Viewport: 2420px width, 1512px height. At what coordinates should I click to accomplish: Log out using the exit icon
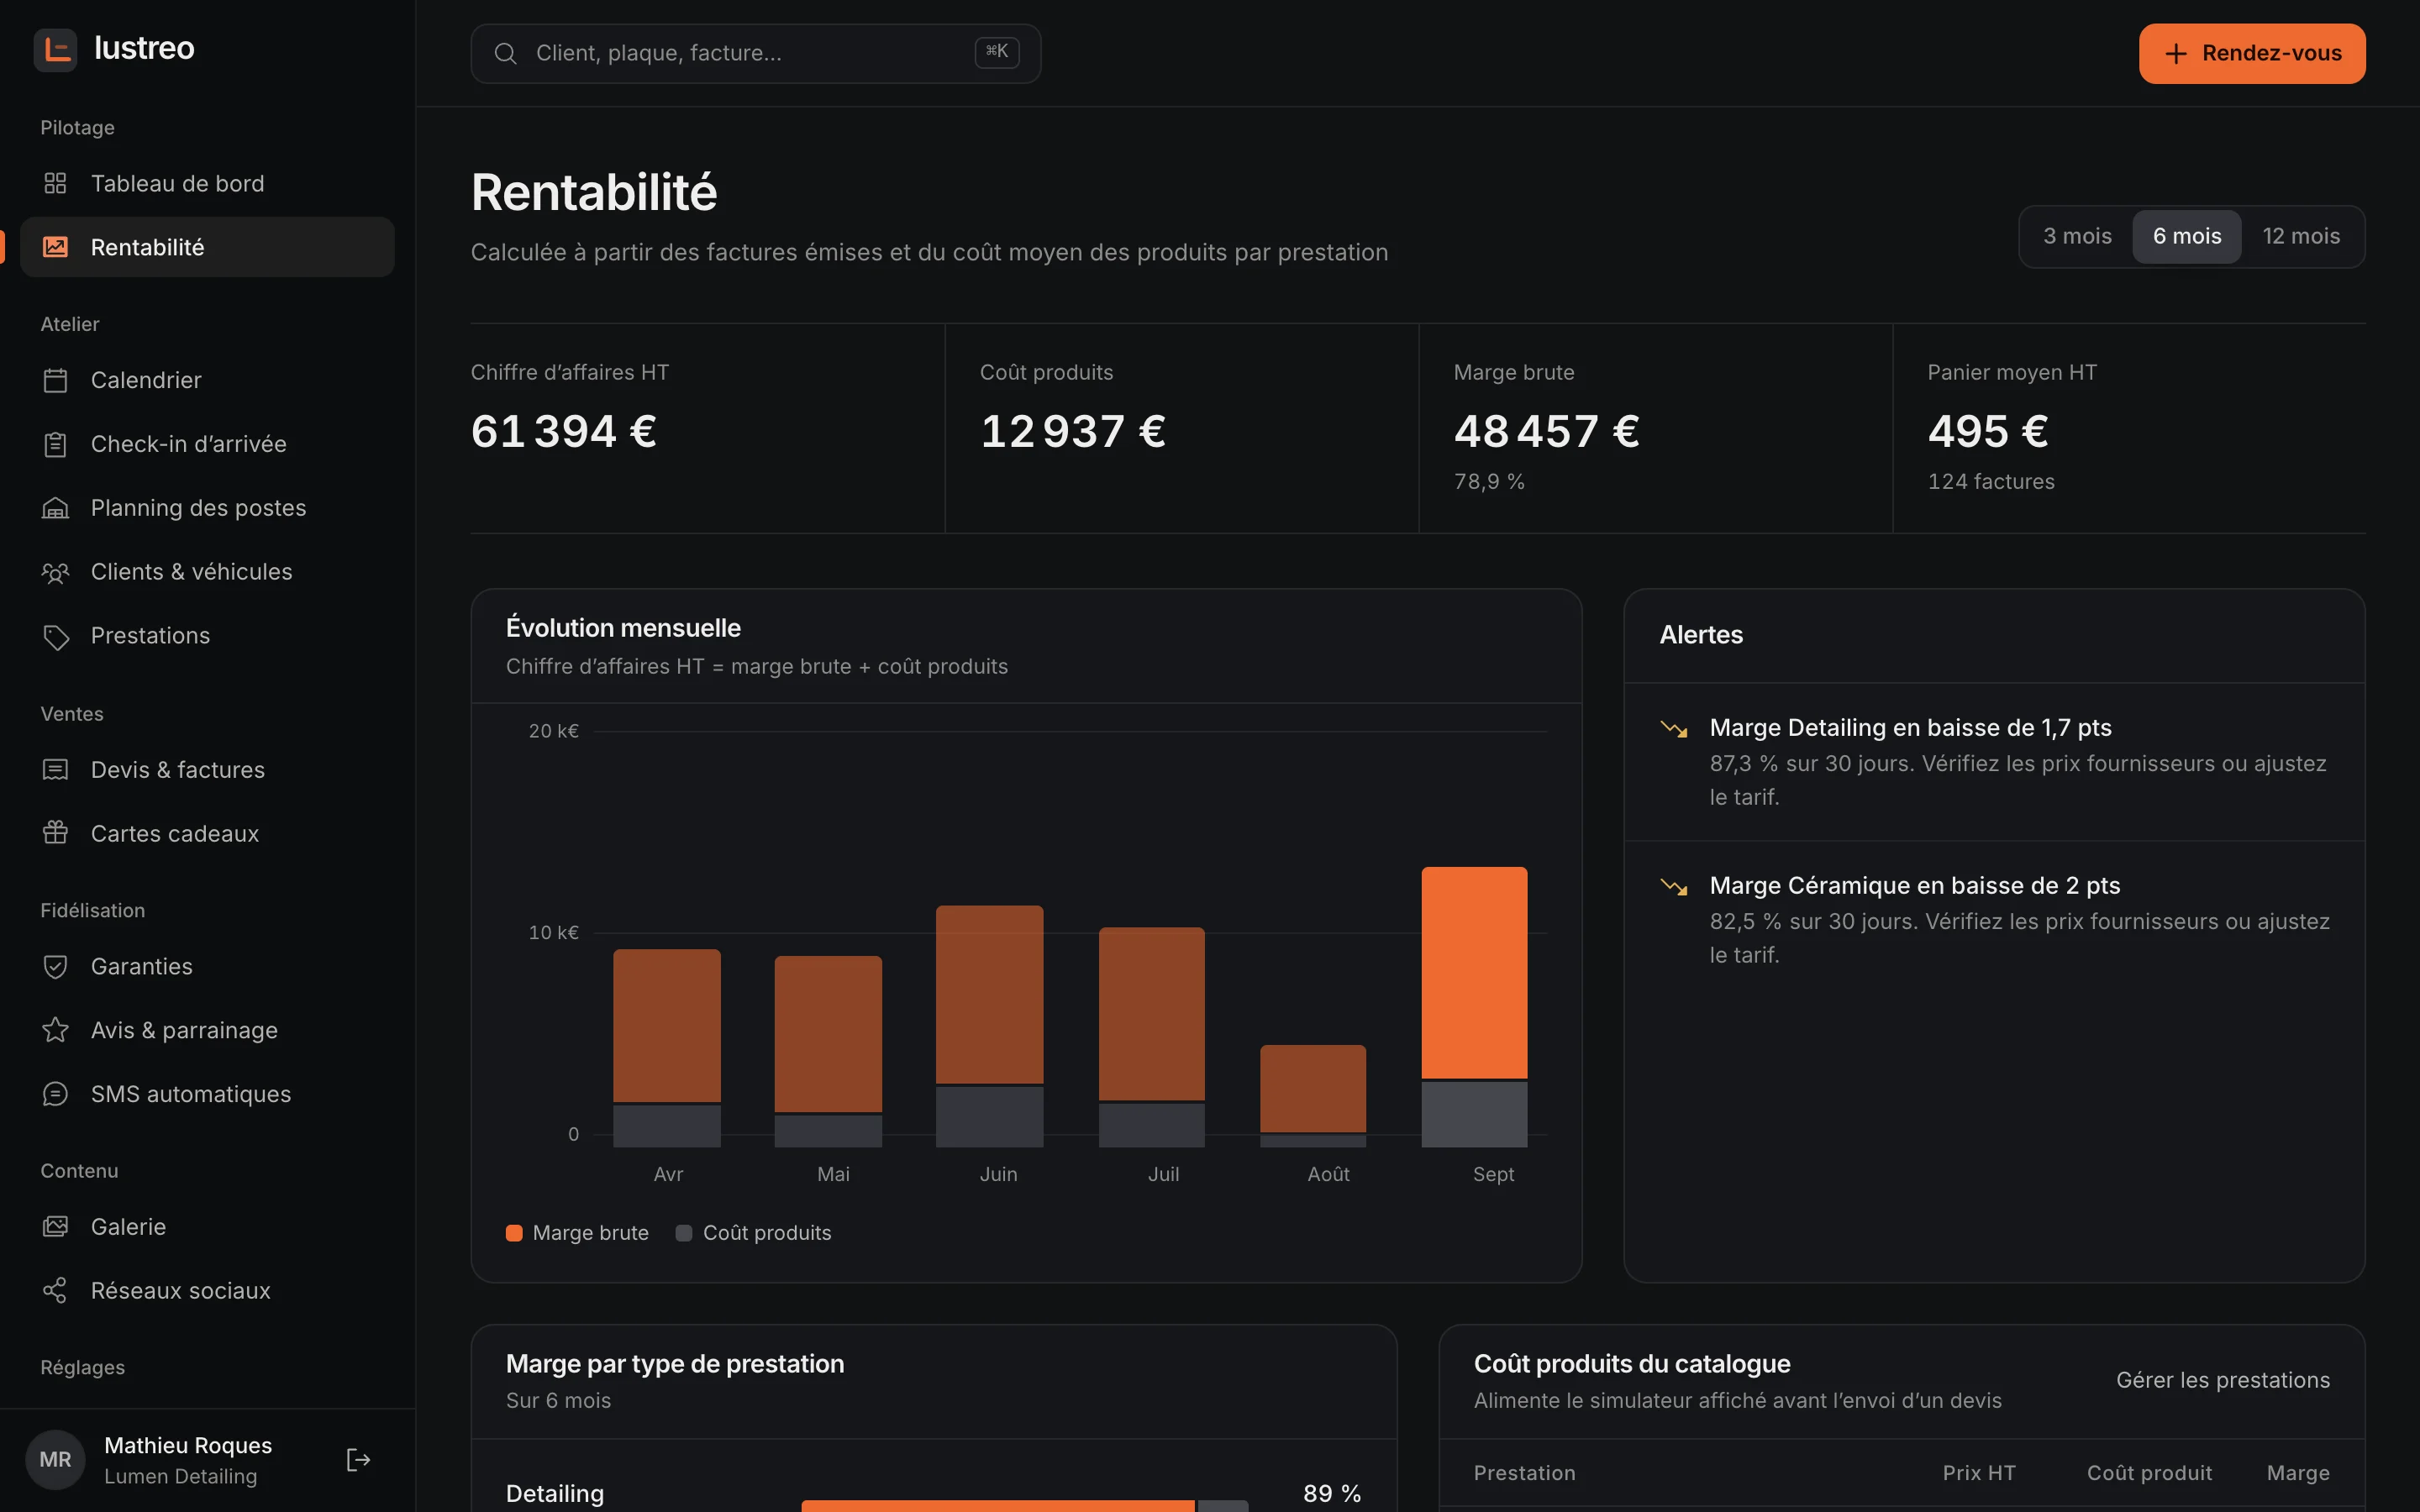point(358,1460)
